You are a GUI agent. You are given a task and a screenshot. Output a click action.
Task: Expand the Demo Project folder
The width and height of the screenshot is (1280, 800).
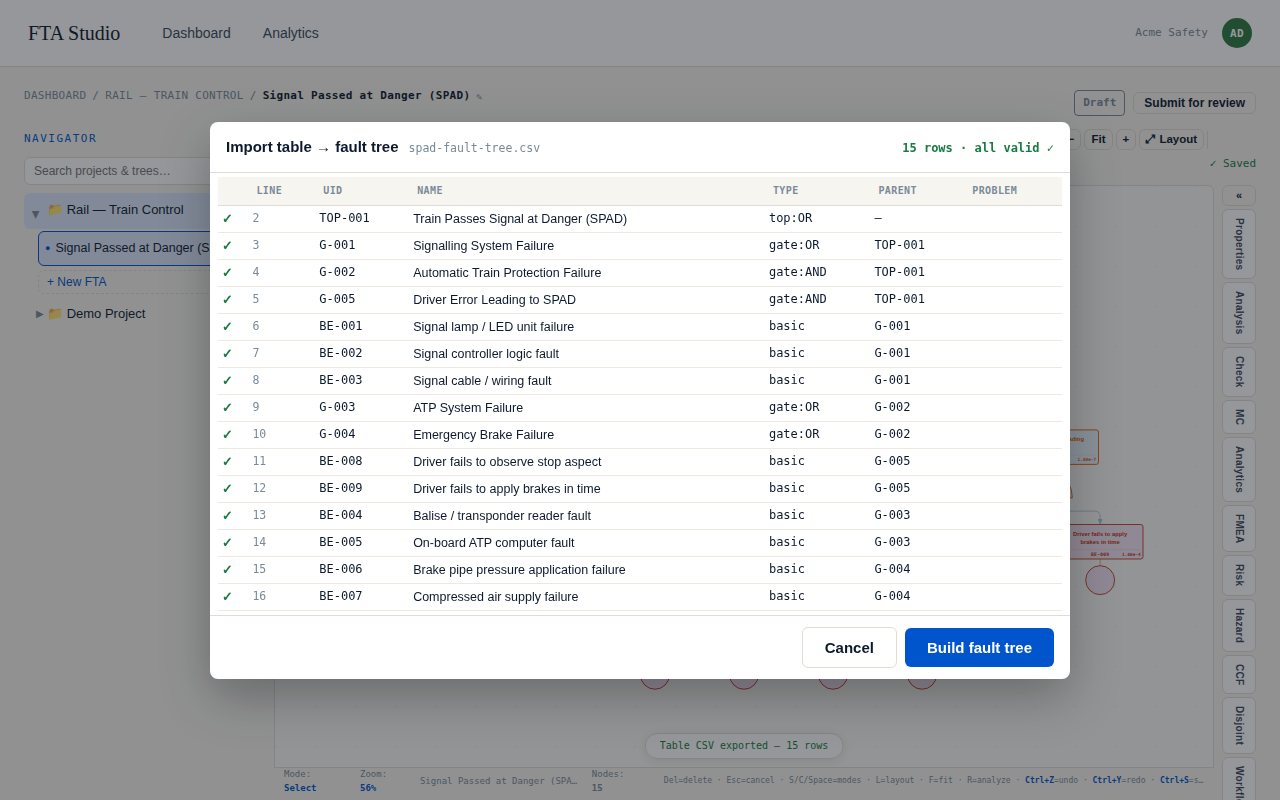coord(40,314)
